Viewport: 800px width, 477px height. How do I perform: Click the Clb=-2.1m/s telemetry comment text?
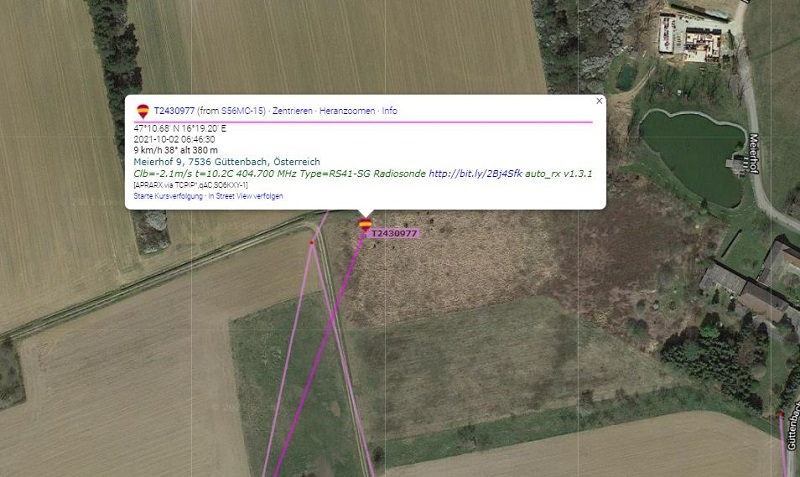pyautogui.click(x=280, y=173)
